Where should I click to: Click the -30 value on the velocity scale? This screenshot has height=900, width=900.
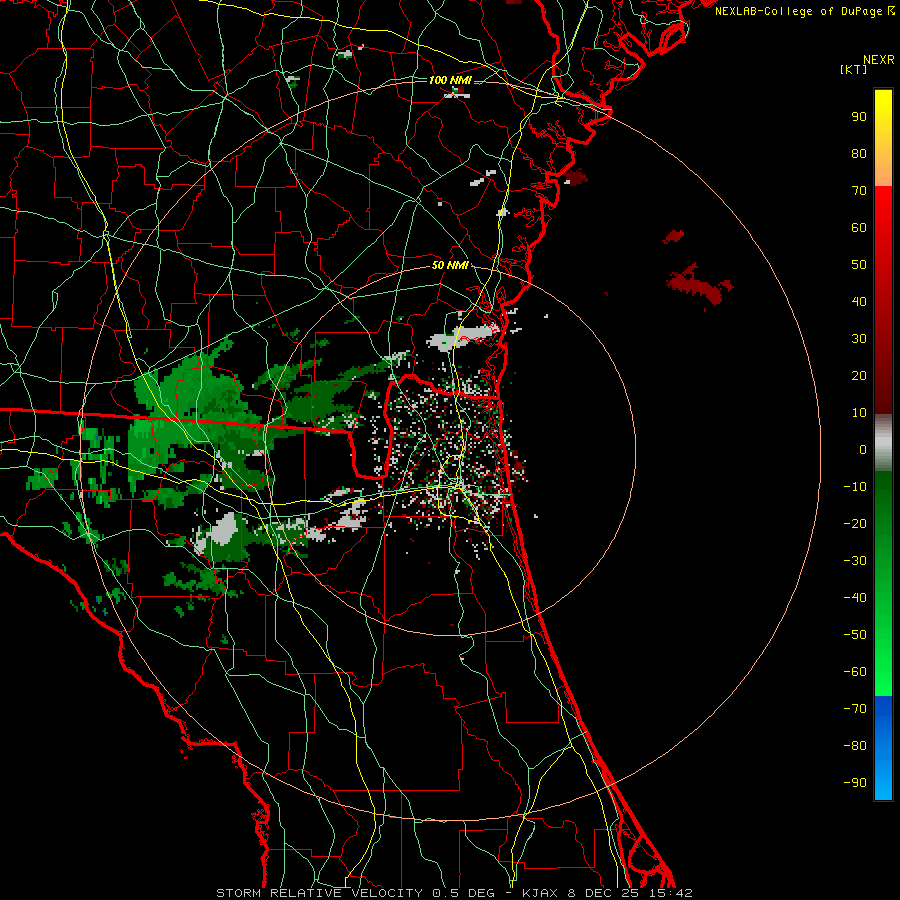[855, 561]
